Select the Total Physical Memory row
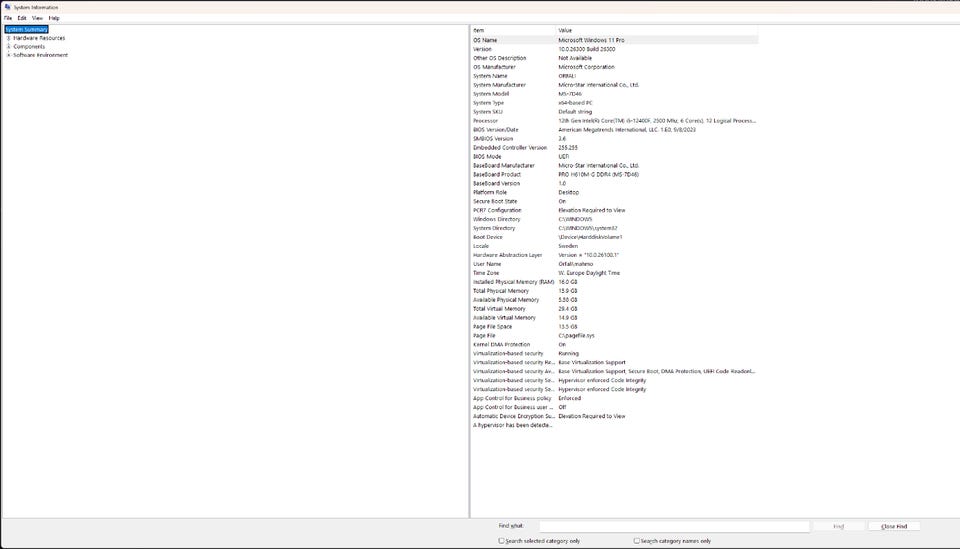Screen dimensions: 960x549 (x=615, y=291)
